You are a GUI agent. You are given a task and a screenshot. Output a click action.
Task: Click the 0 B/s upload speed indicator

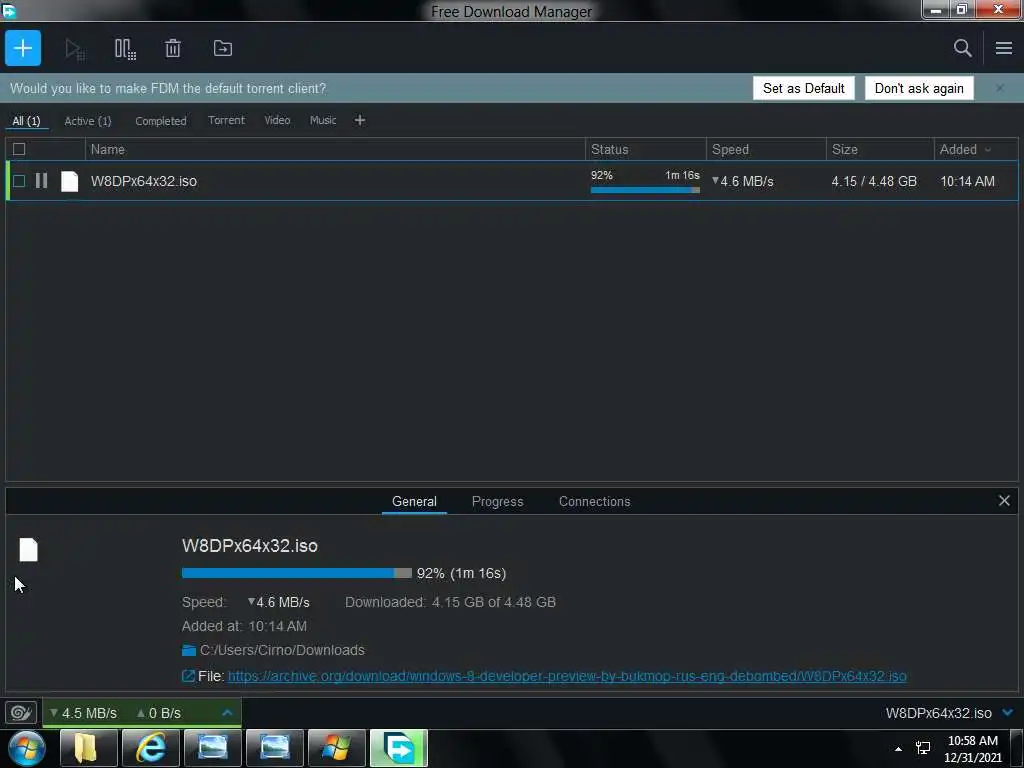[x=159, y=713]
